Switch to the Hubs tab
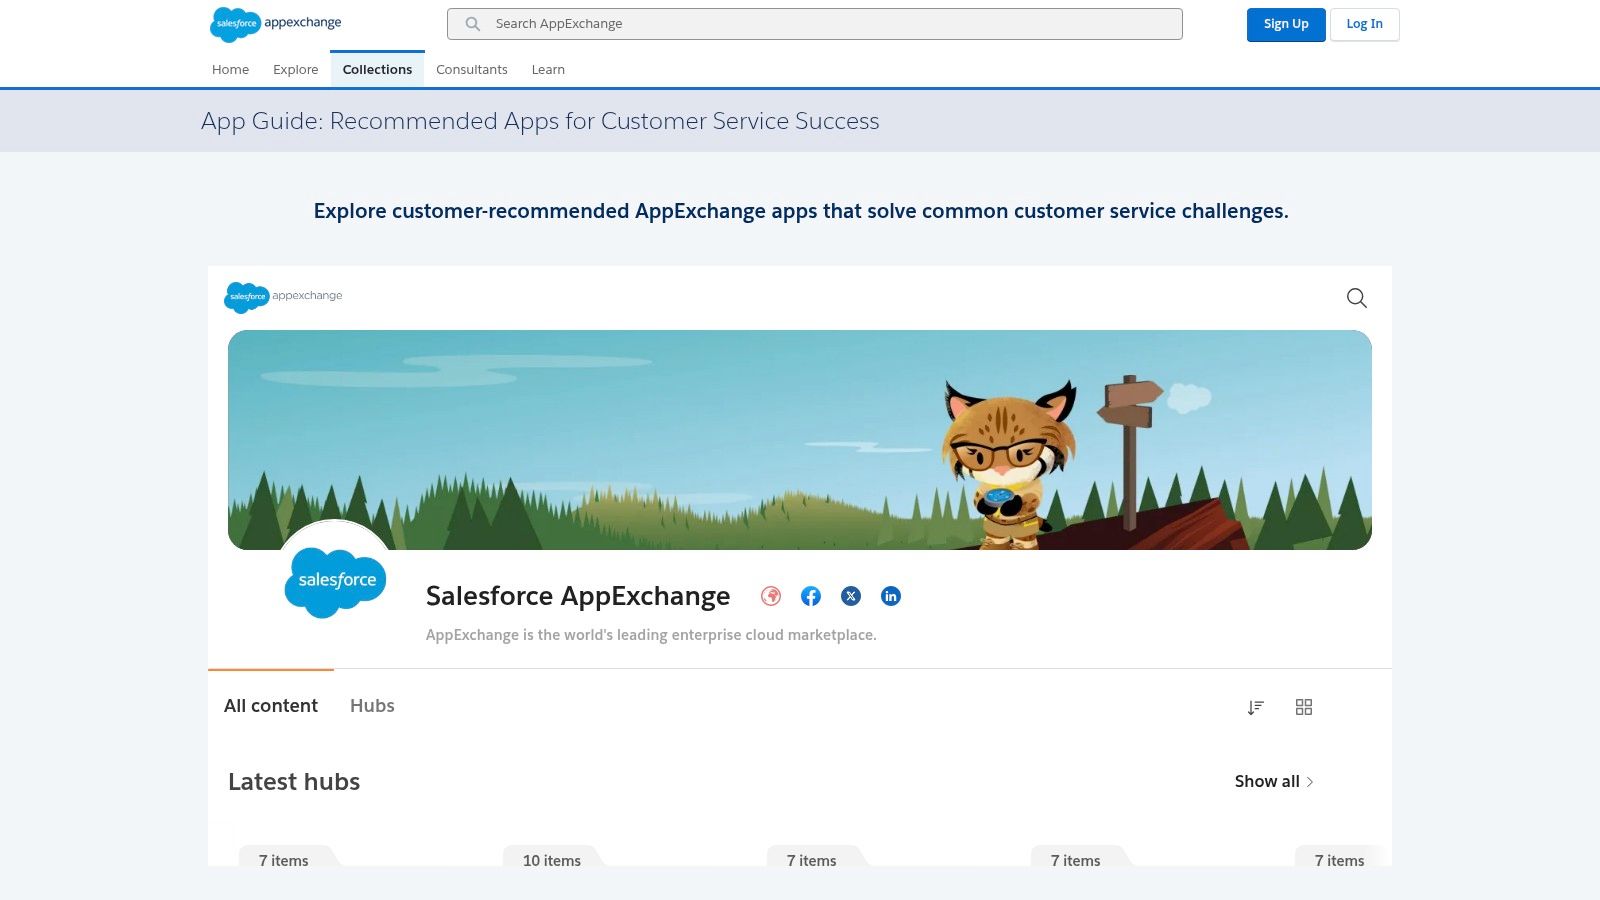Screen dimensions: 1600x900 (371, 705)
